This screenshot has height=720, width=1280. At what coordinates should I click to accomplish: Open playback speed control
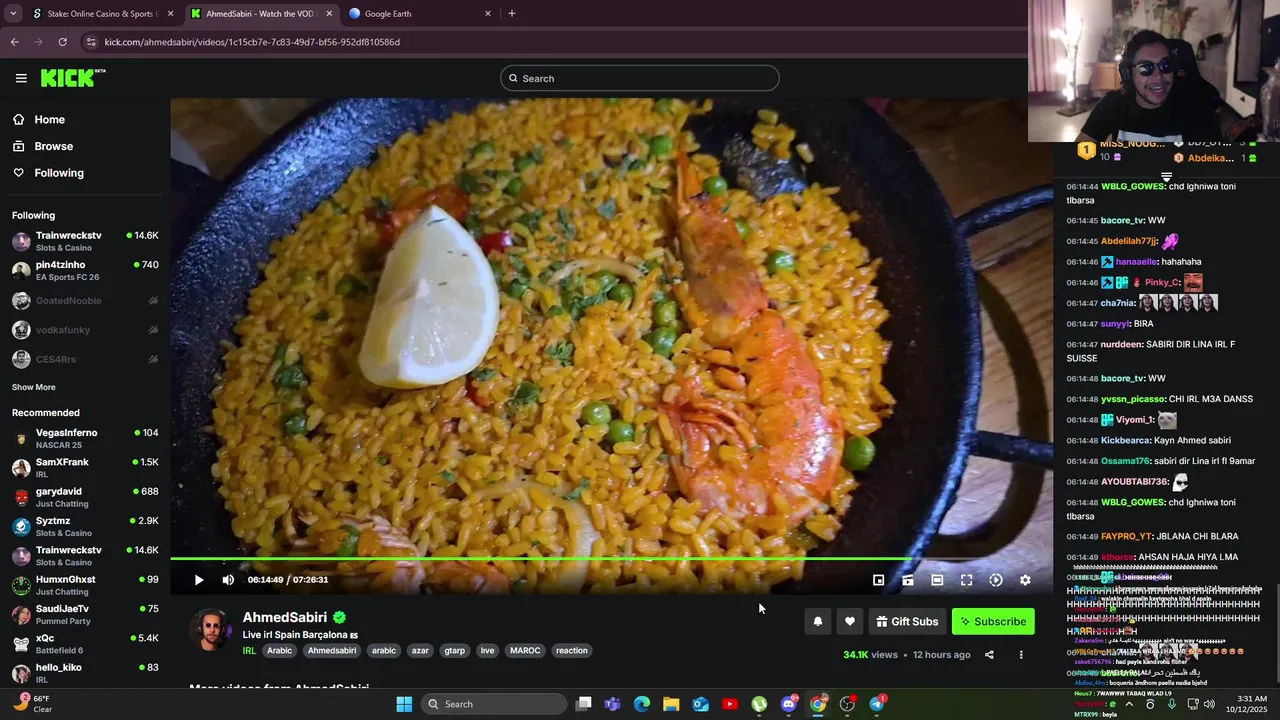(x=996, y=580)
